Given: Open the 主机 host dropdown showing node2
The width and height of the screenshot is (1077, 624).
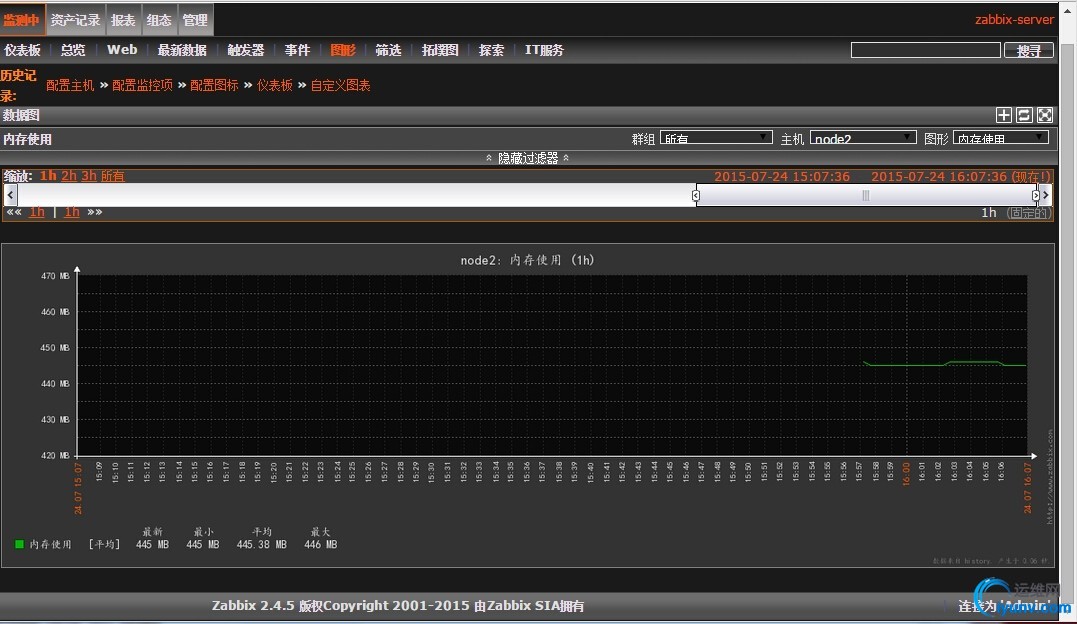Looking at the screenshot, I should coord(863,137).
